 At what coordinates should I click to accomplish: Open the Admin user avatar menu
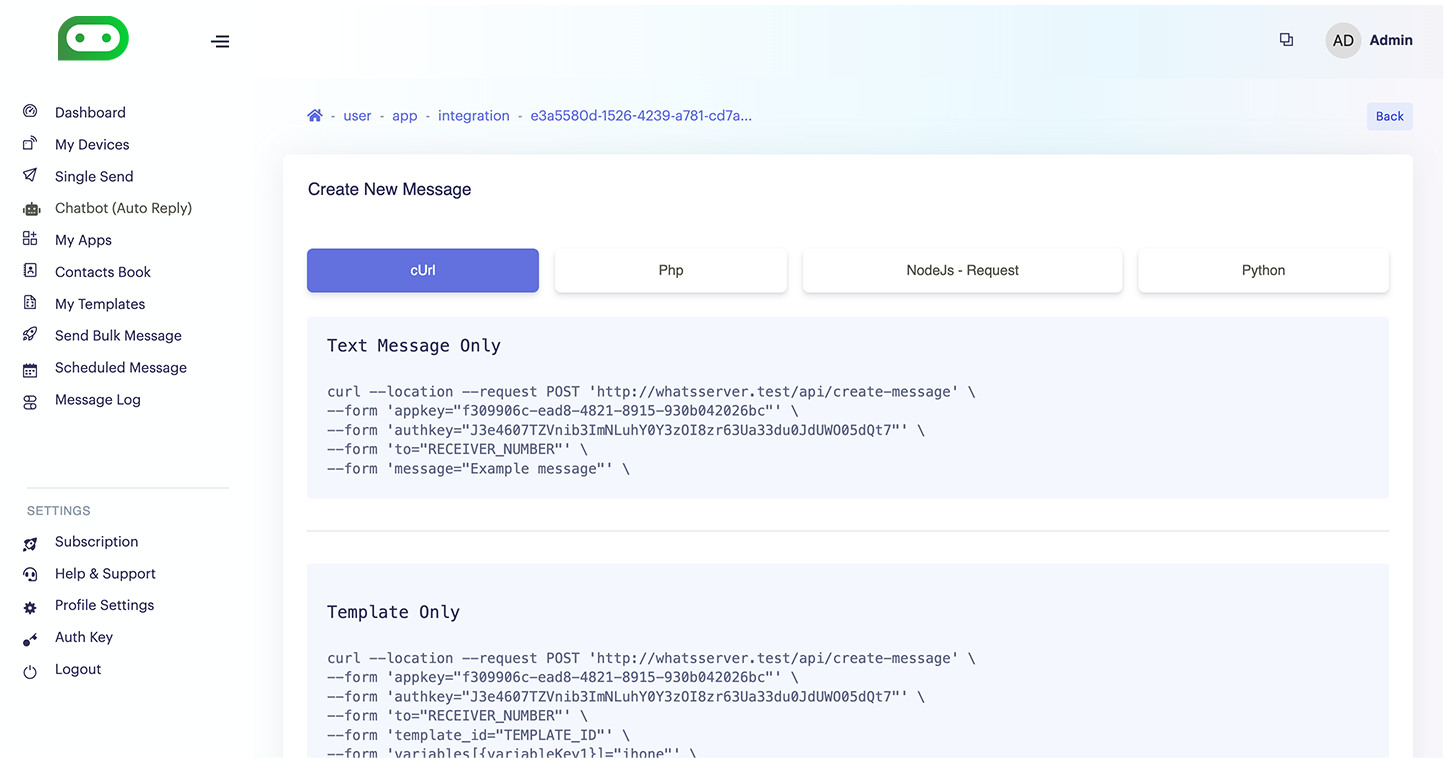(x=1343, y=41)
